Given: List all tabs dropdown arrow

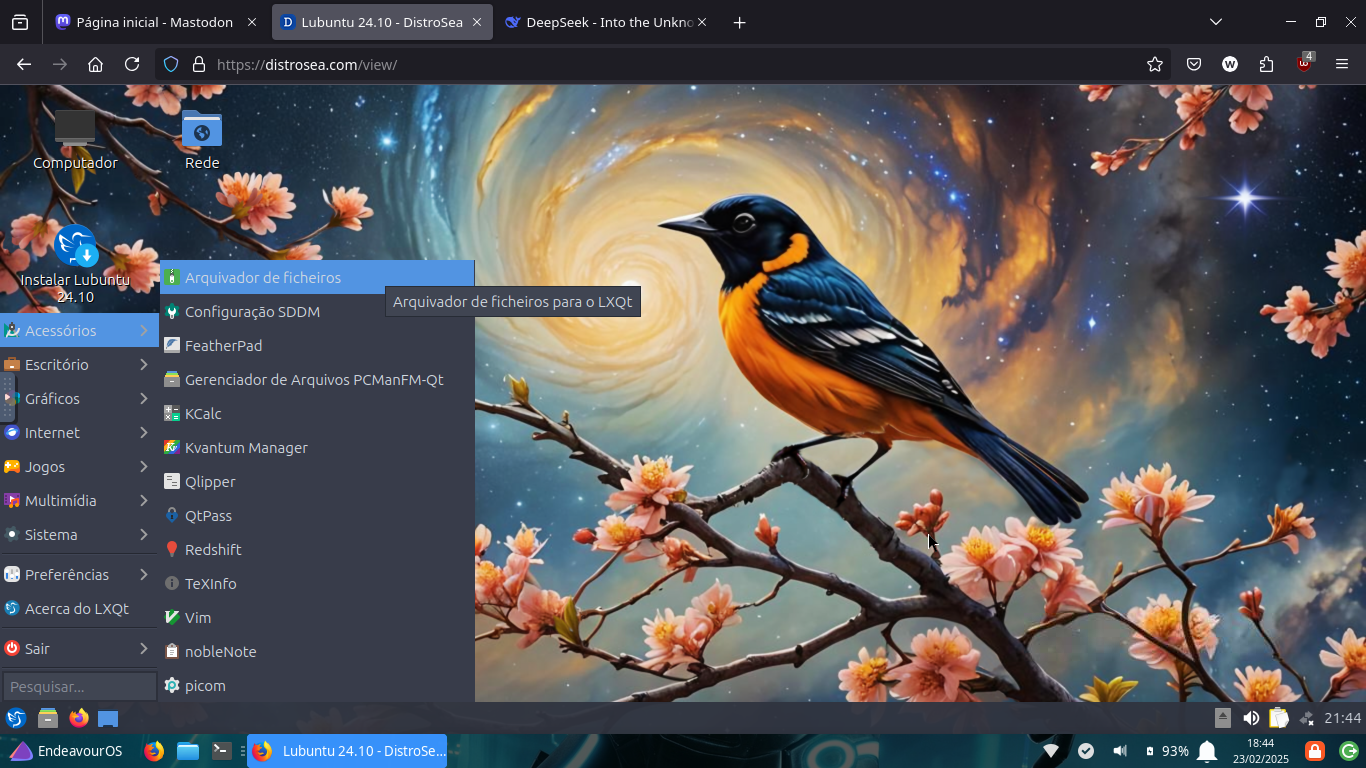Looking at the screenshot, I should point(1216,22).
